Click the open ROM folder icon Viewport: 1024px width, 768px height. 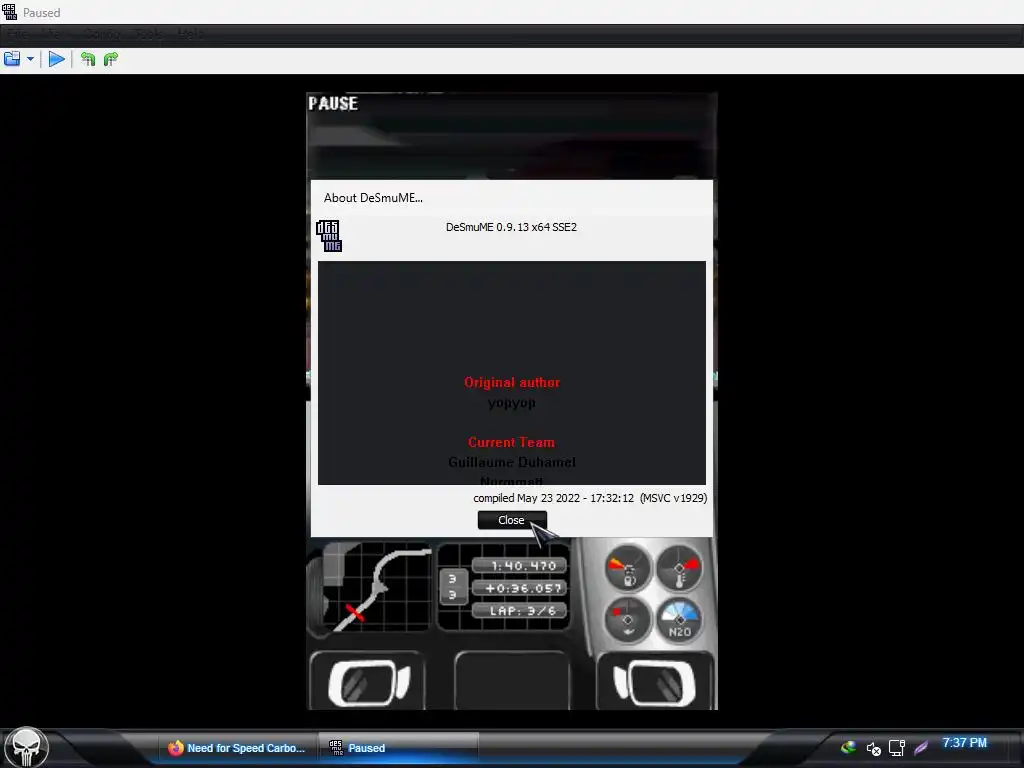[12, 59]
